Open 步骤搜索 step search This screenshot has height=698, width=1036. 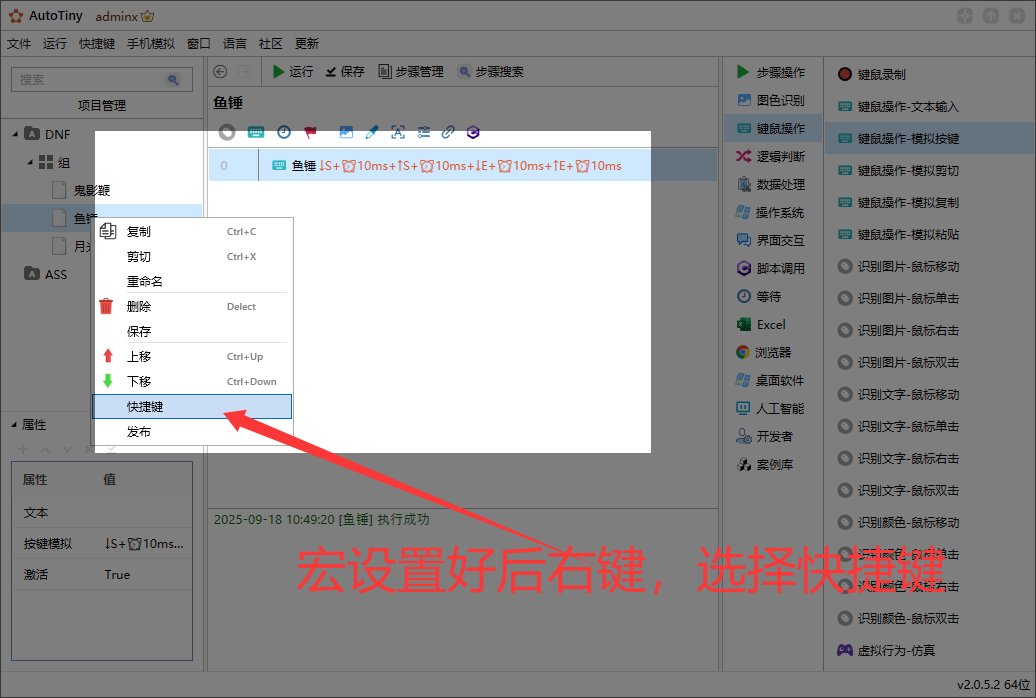coord(491,71)
